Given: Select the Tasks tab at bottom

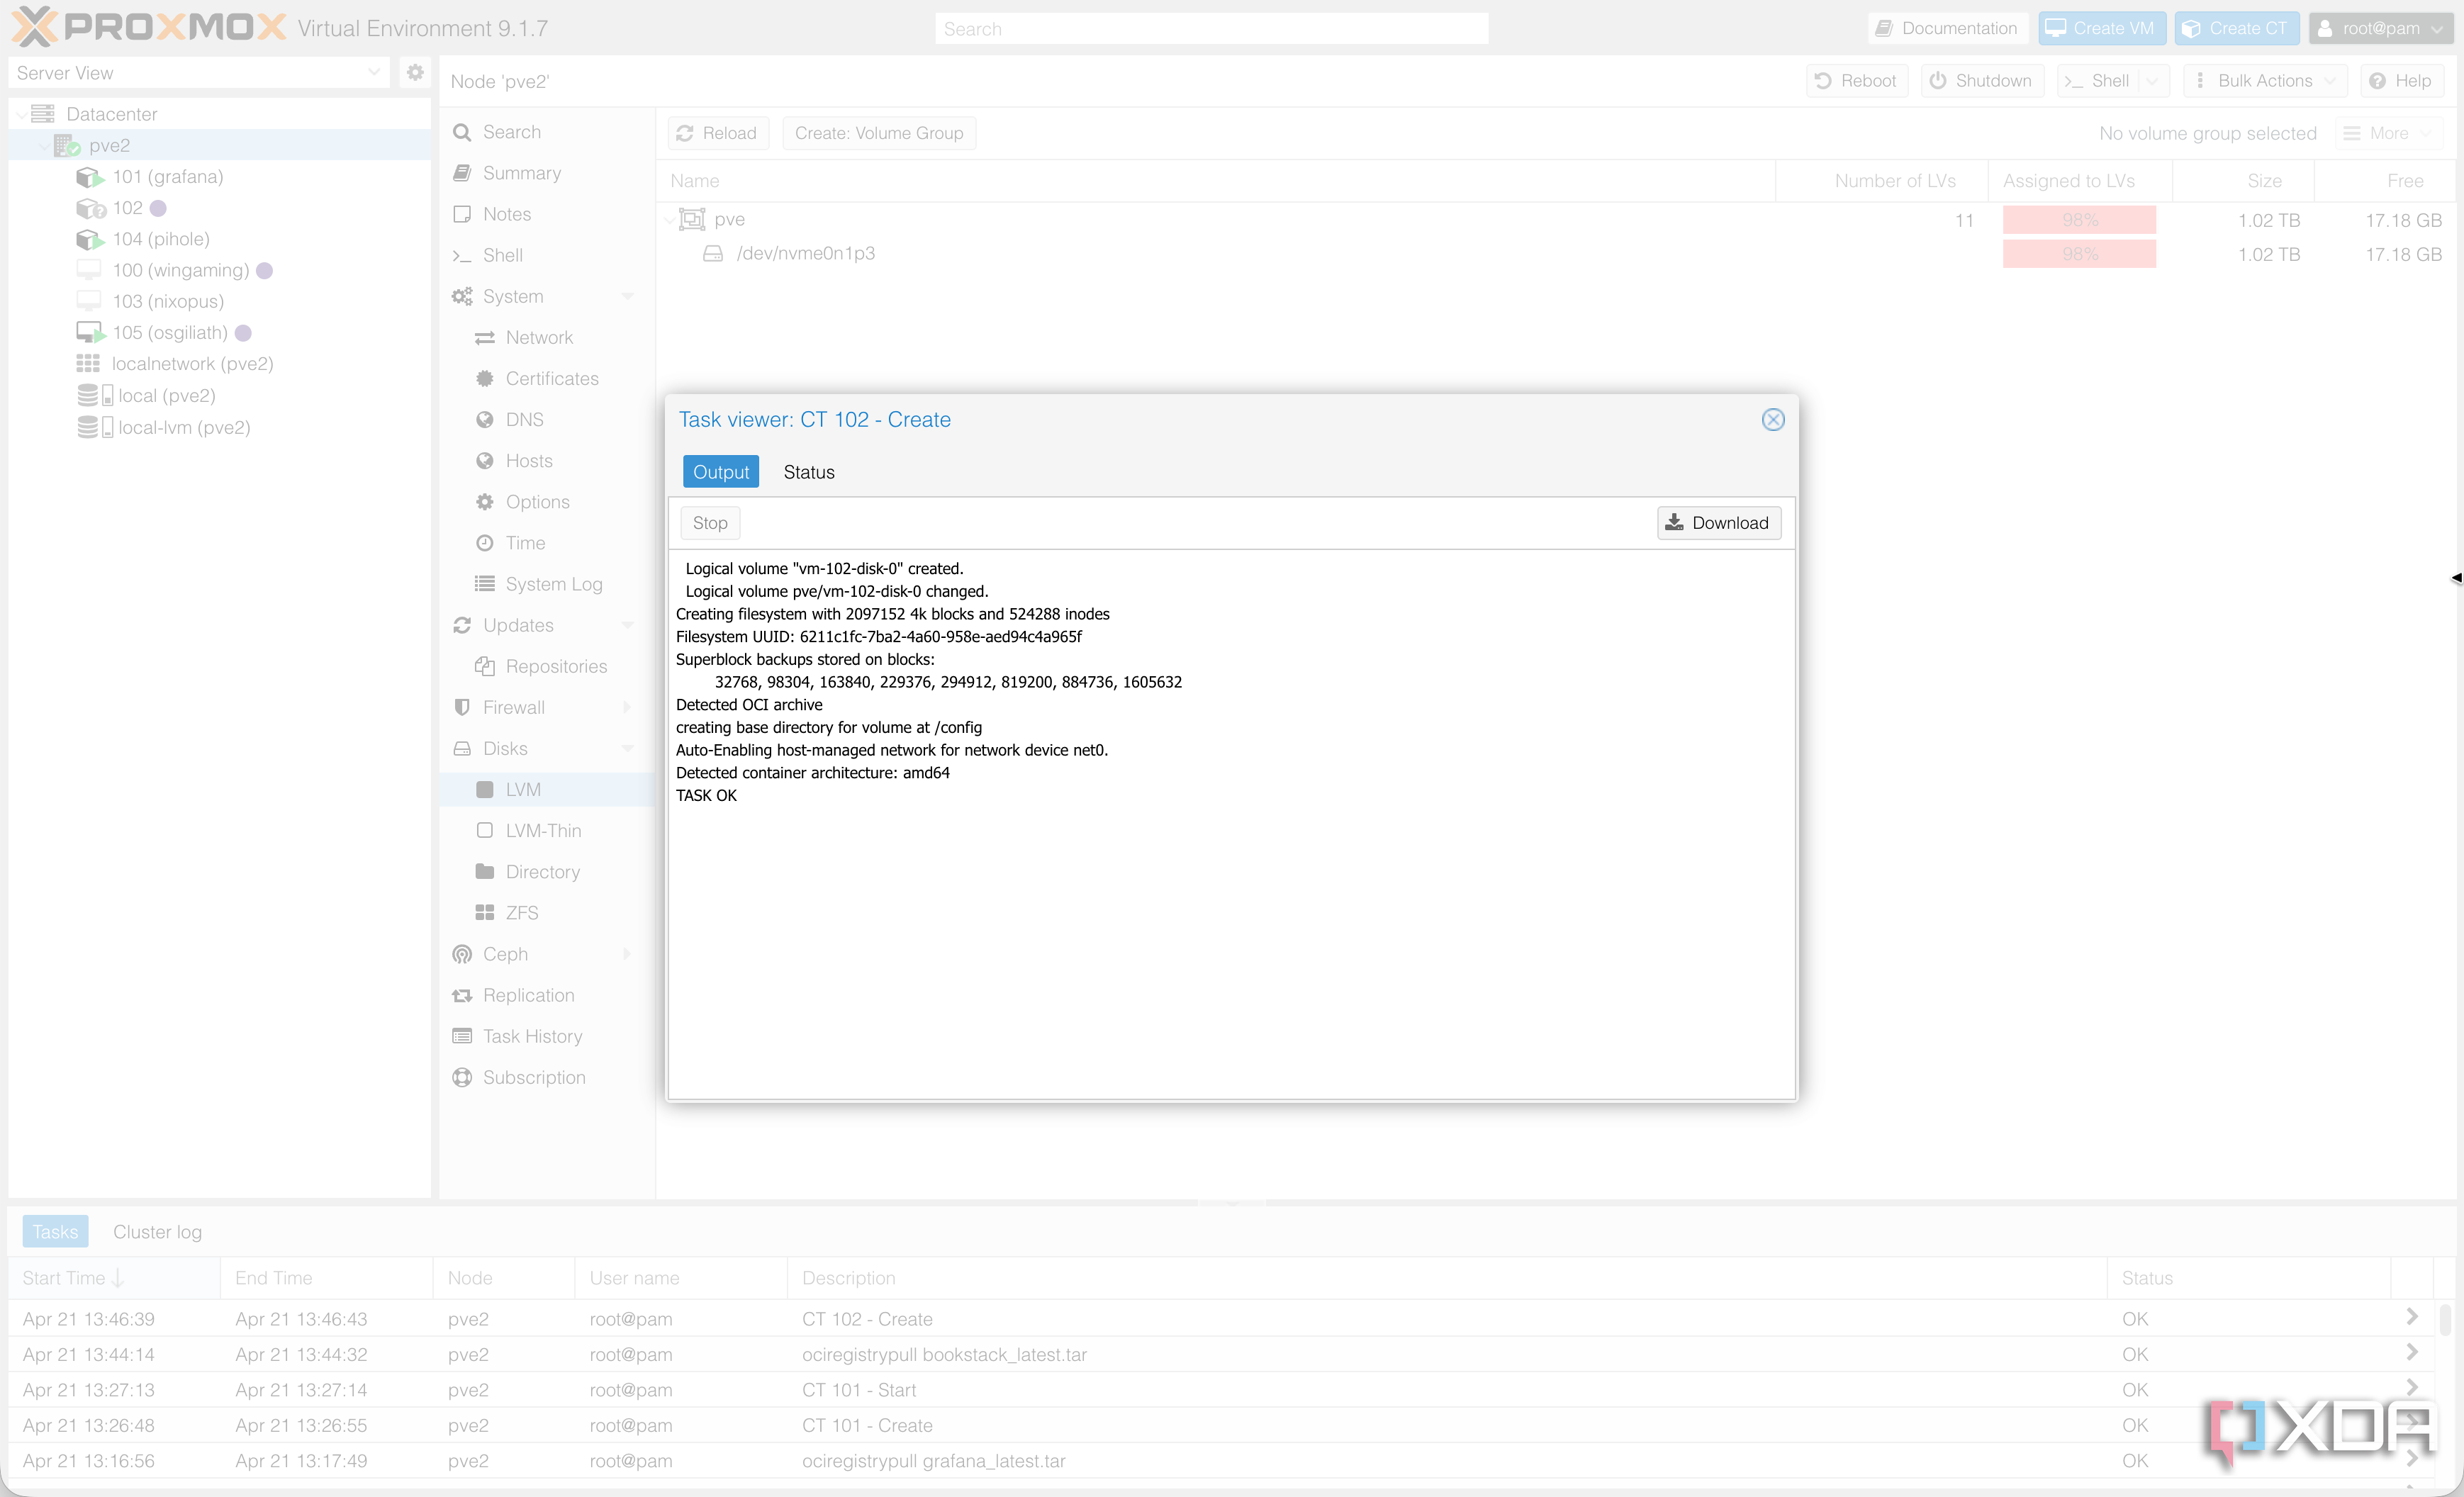Looking at the screenshot, I should [x=55, y=1232].
